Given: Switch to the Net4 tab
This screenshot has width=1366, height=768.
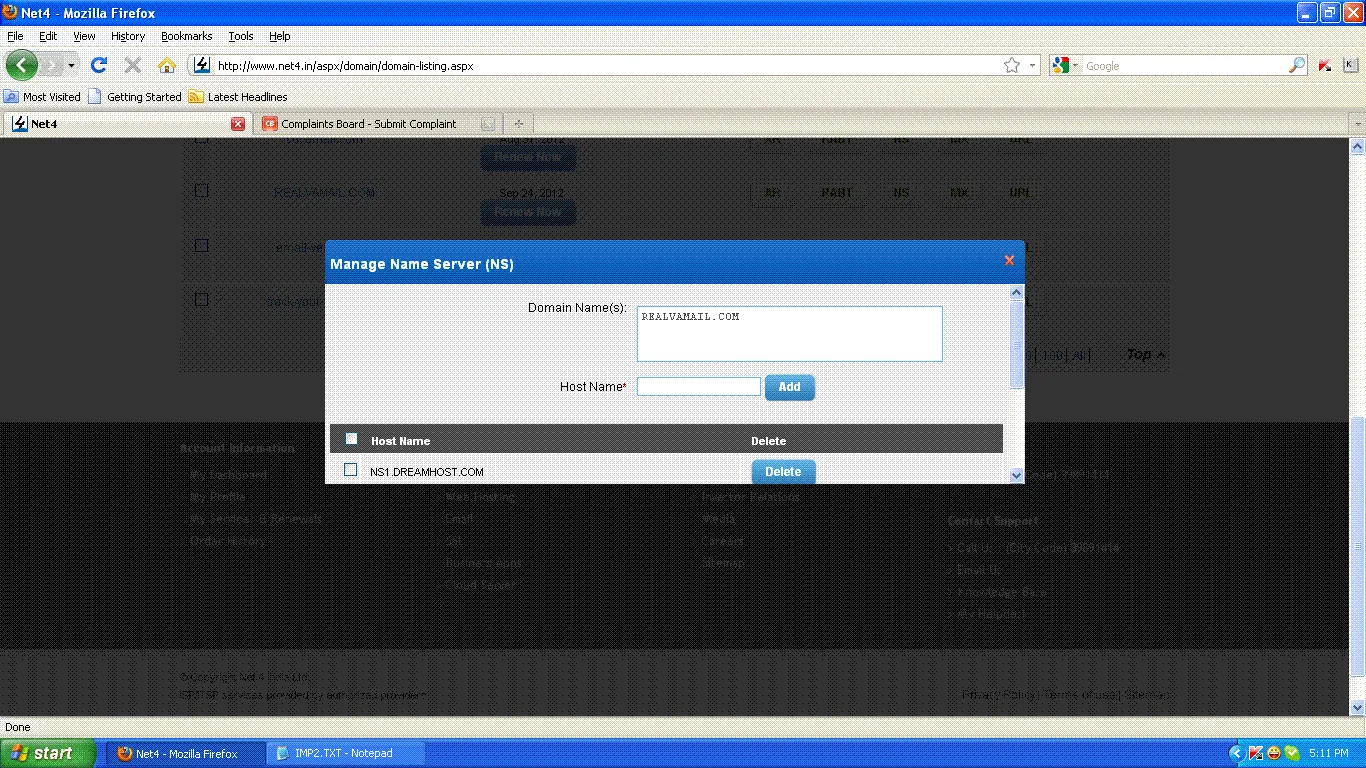Looking at the screenshot, I should pyautogui.click(x=127, y=124).
